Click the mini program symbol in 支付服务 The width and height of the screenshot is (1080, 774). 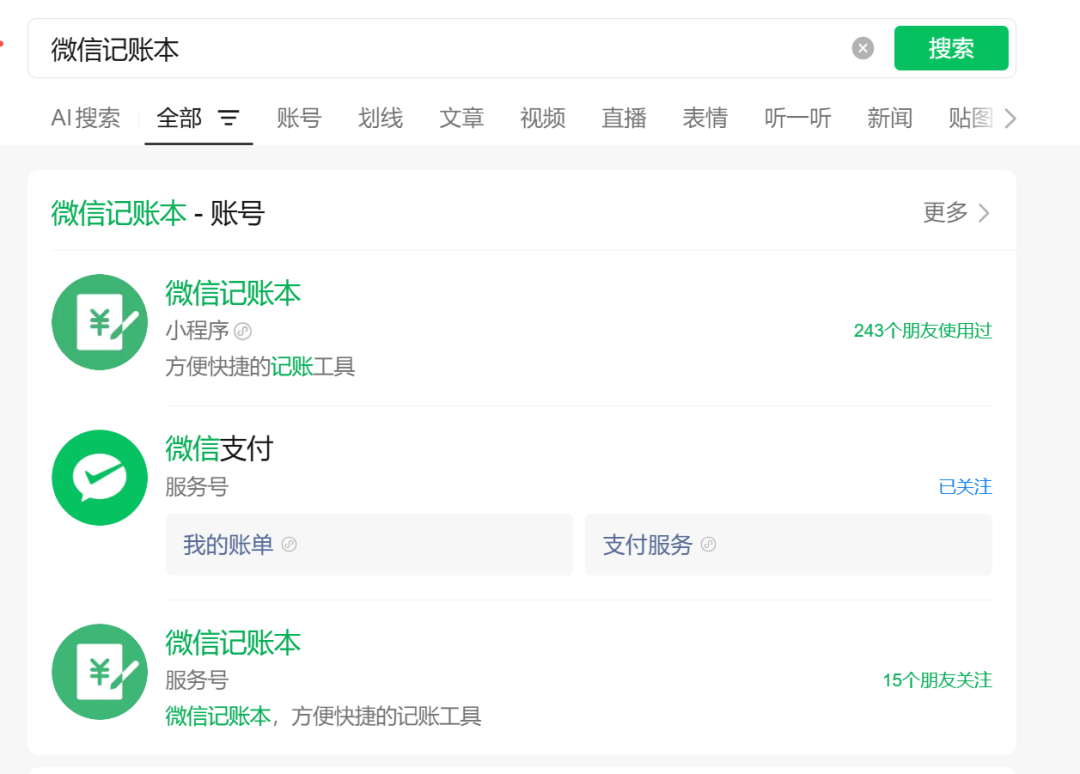pyautogui.click(x=708, y=545)
